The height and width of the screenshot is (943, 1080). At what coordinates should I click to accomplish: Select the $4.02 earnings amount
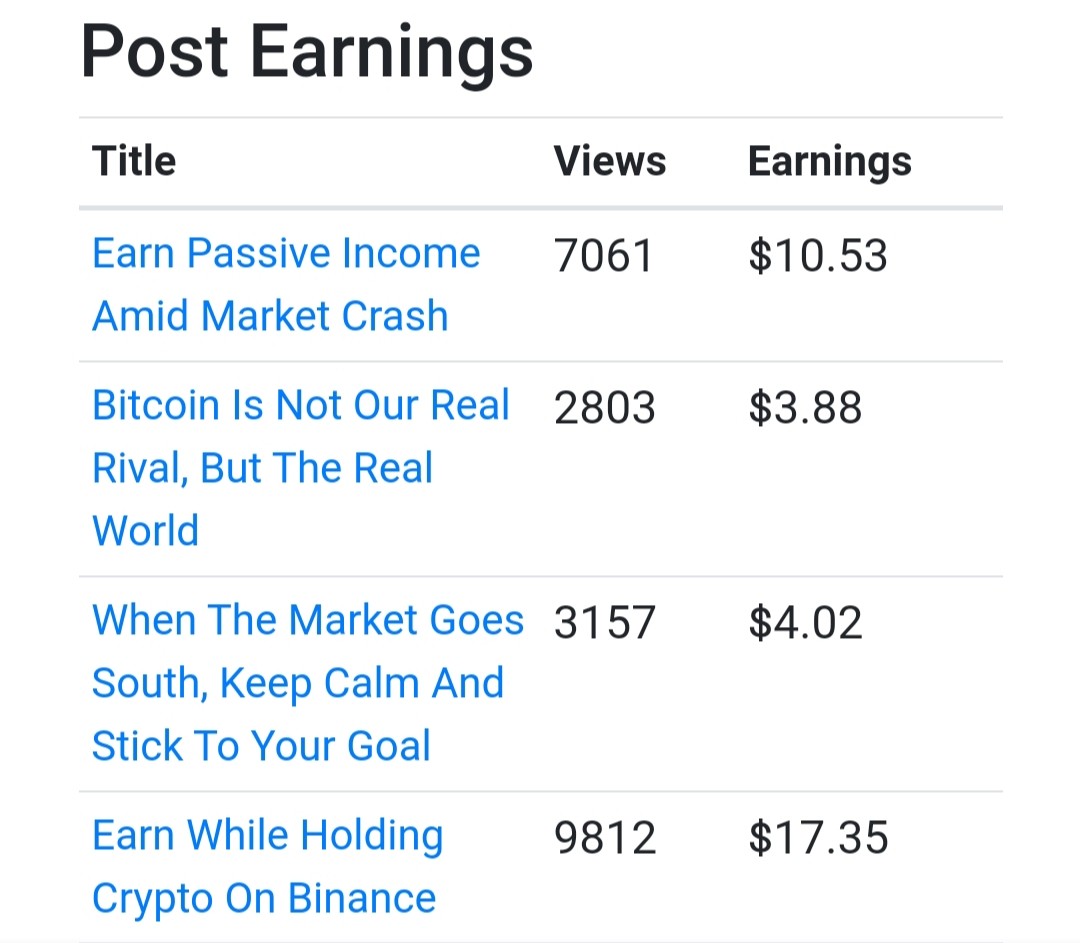point(805,622)
